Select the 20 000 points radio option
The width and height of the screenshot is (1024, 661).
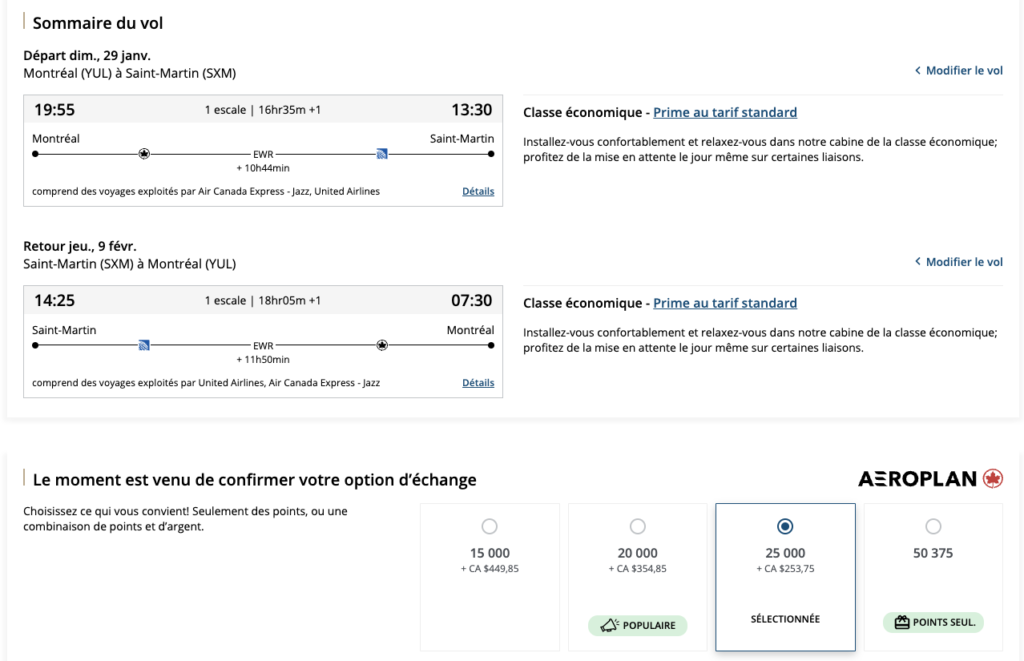[x=637, y=527]
